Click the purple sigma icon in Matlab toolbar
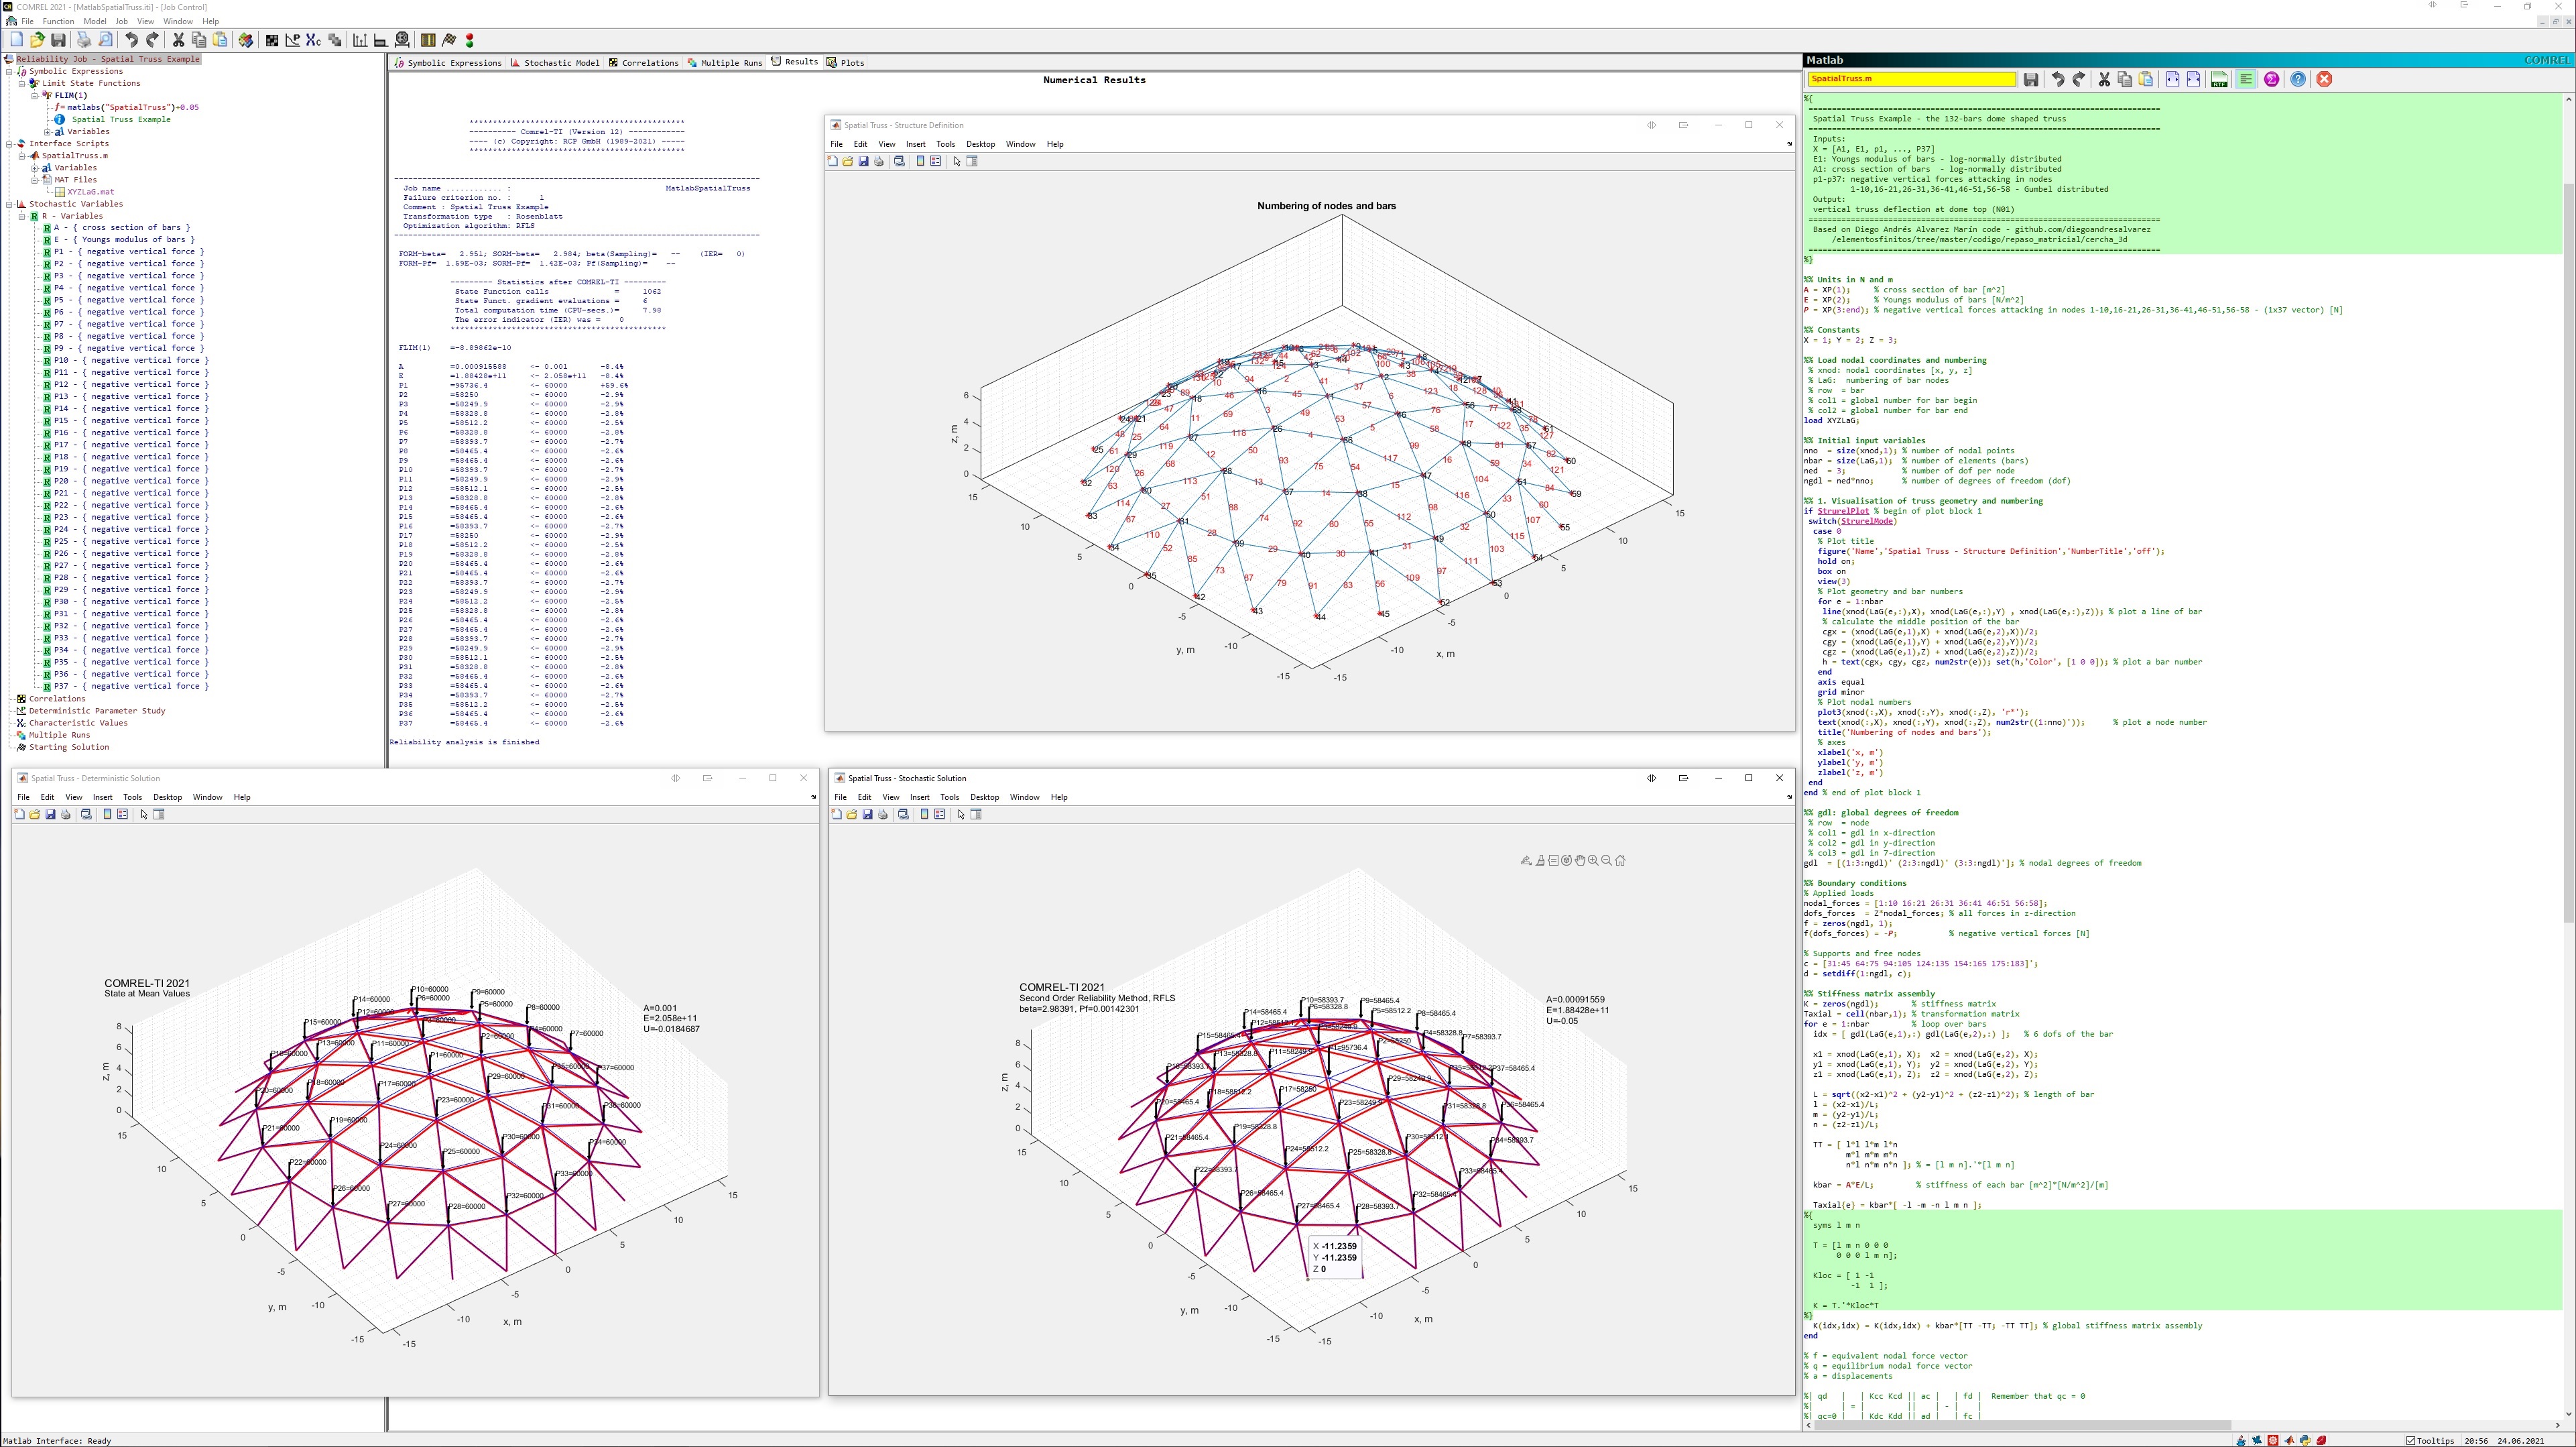This screenshot has height=1447, width=2576. [2271, 79]
